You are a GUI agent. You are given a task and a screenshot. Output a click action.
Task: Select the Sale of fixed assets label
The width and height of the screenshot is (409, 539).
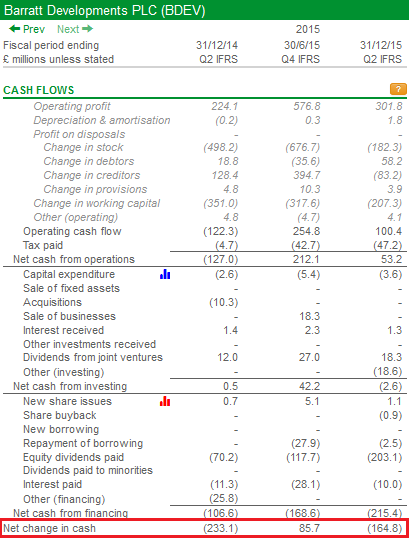tap(71, 288)
